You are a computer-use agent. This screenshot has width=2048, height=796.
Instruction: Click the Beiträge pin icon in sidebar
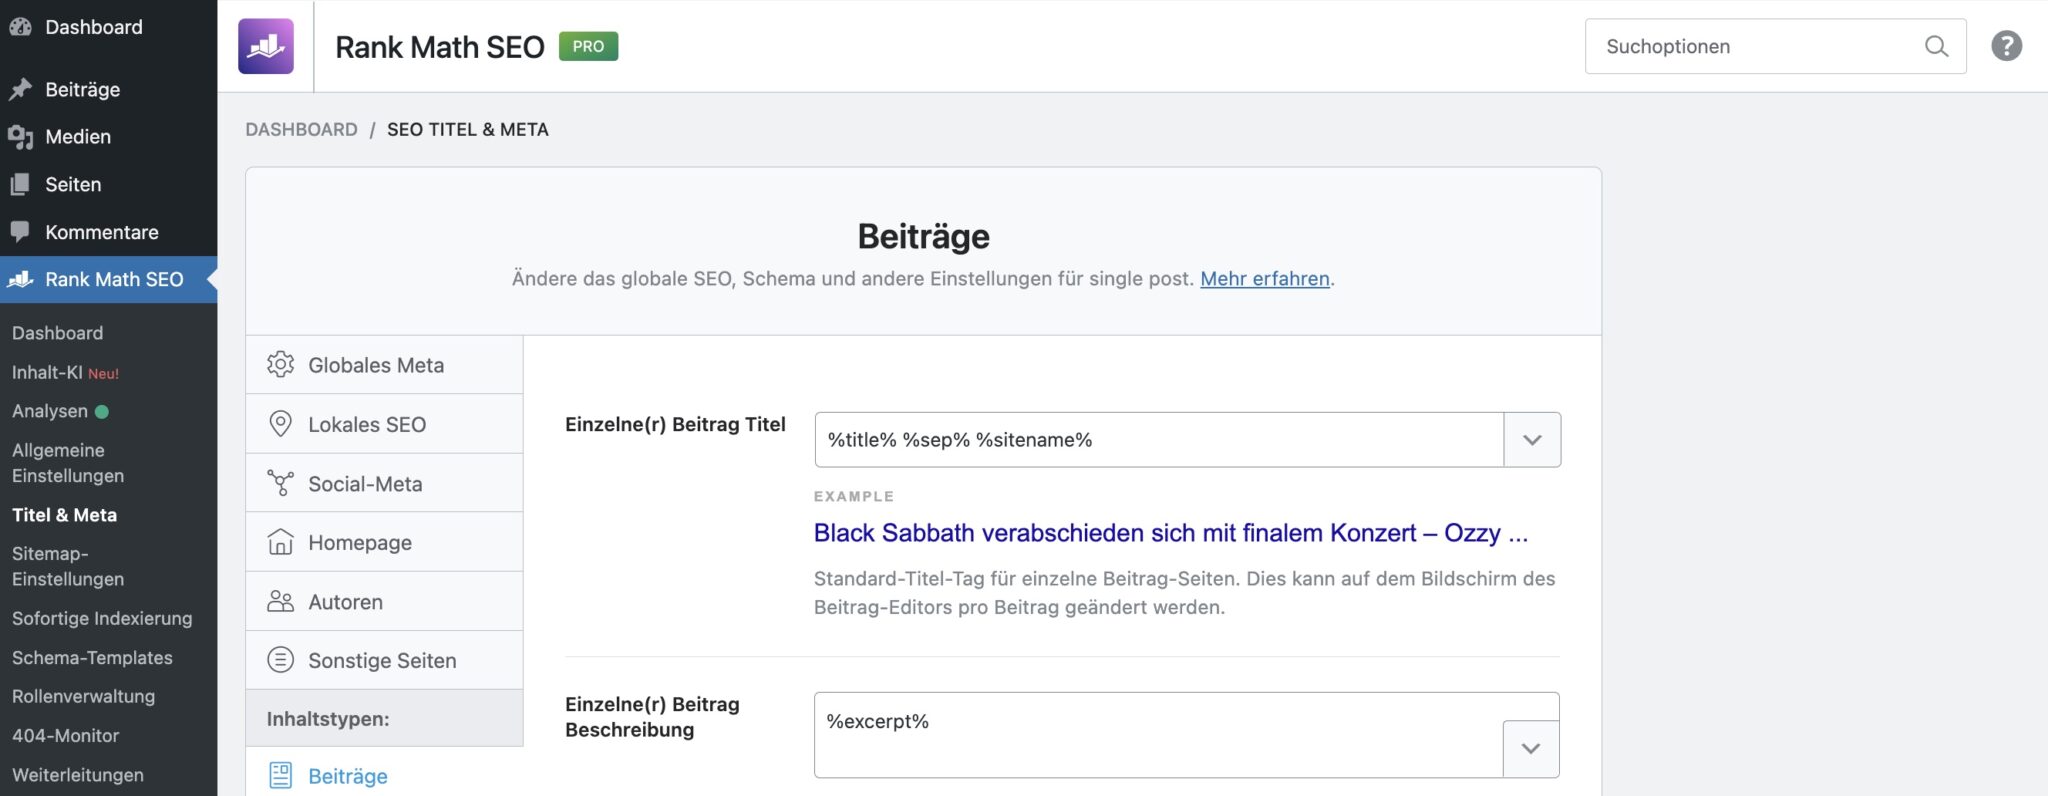click(x=20, y=89)
